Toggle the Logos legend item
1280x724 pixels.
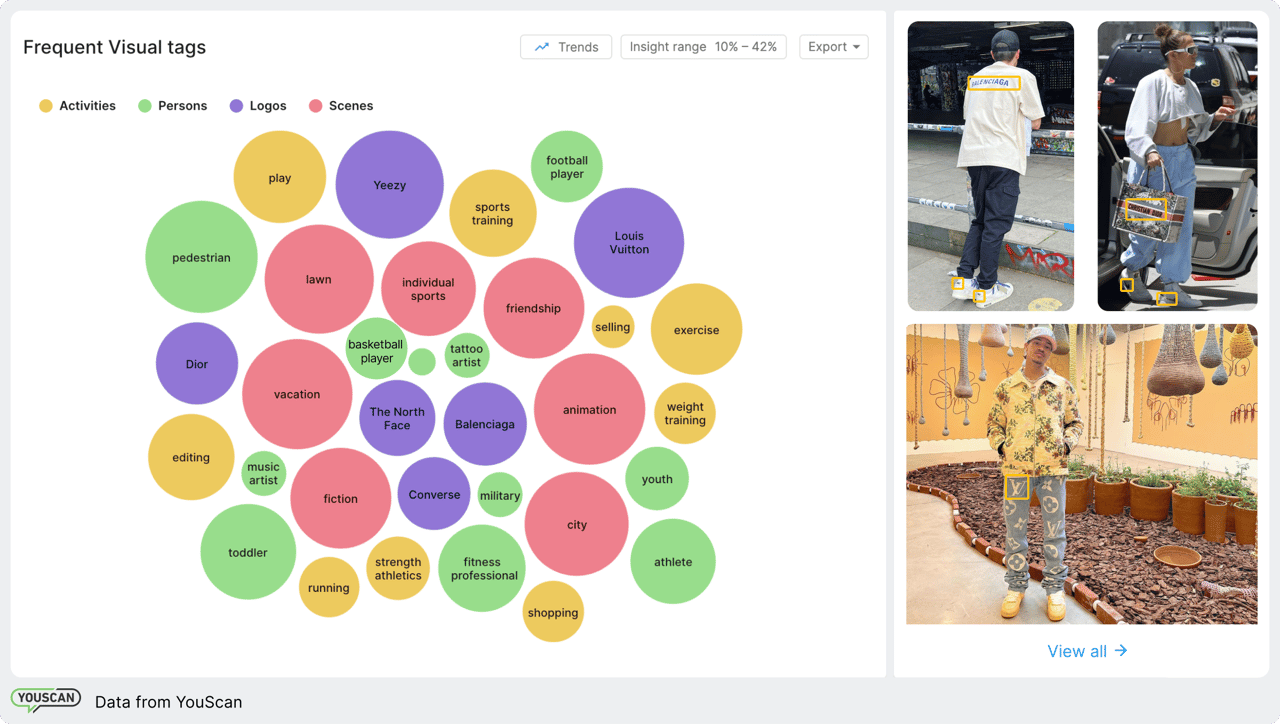(258, 106)
